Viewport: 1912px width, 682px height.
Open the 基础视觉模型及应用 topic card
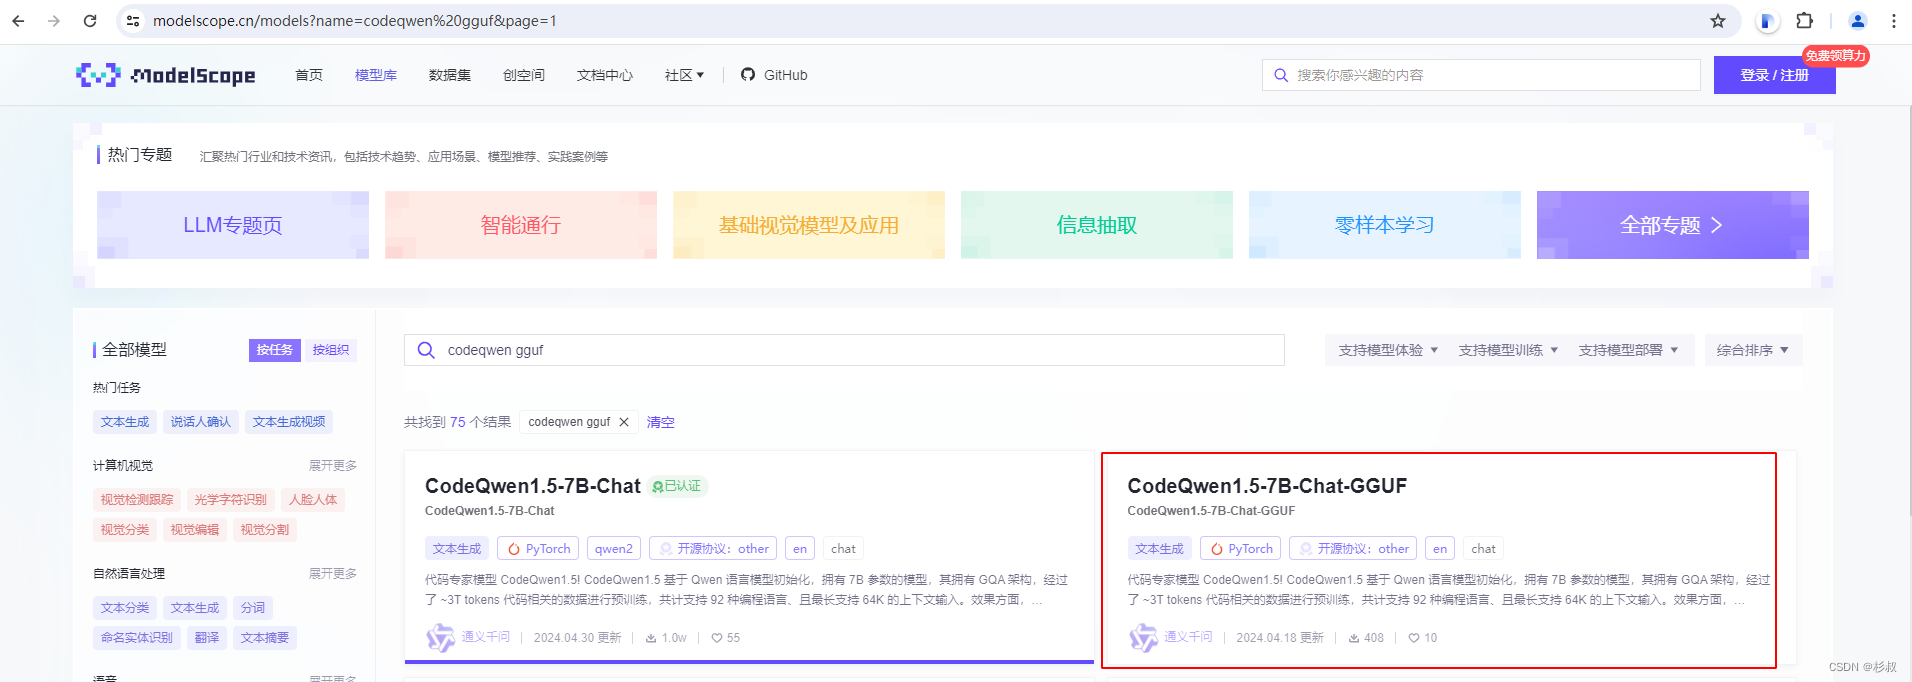(809, 225)
